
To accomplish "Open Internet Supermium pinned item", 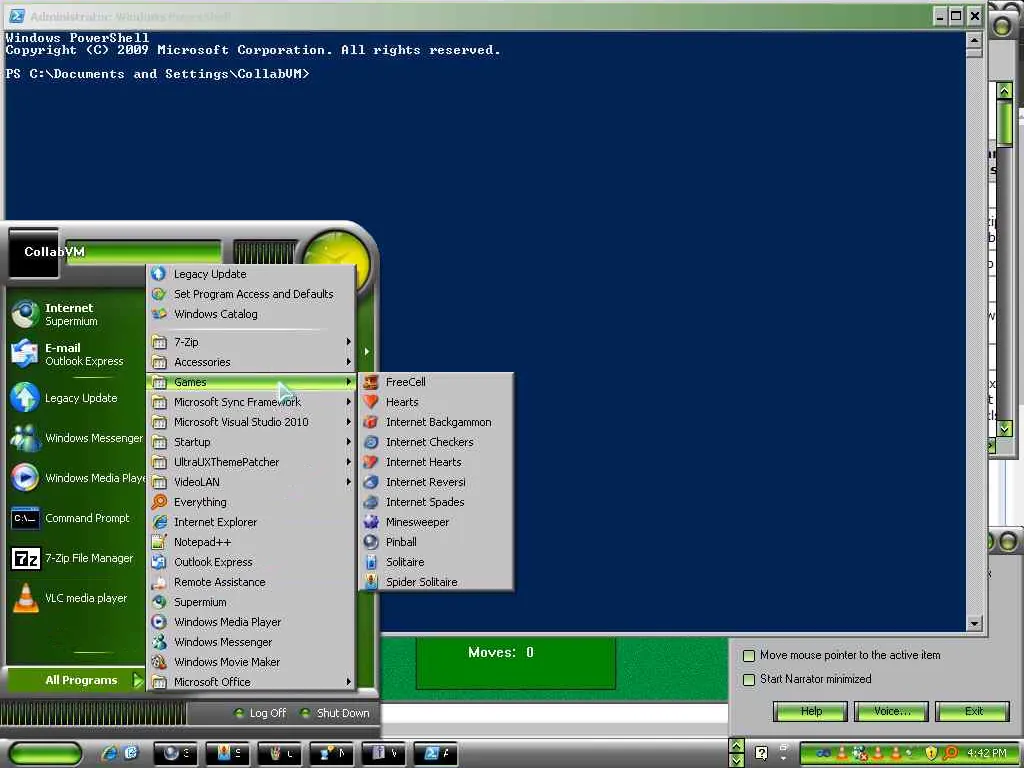I will click(75, 314).
